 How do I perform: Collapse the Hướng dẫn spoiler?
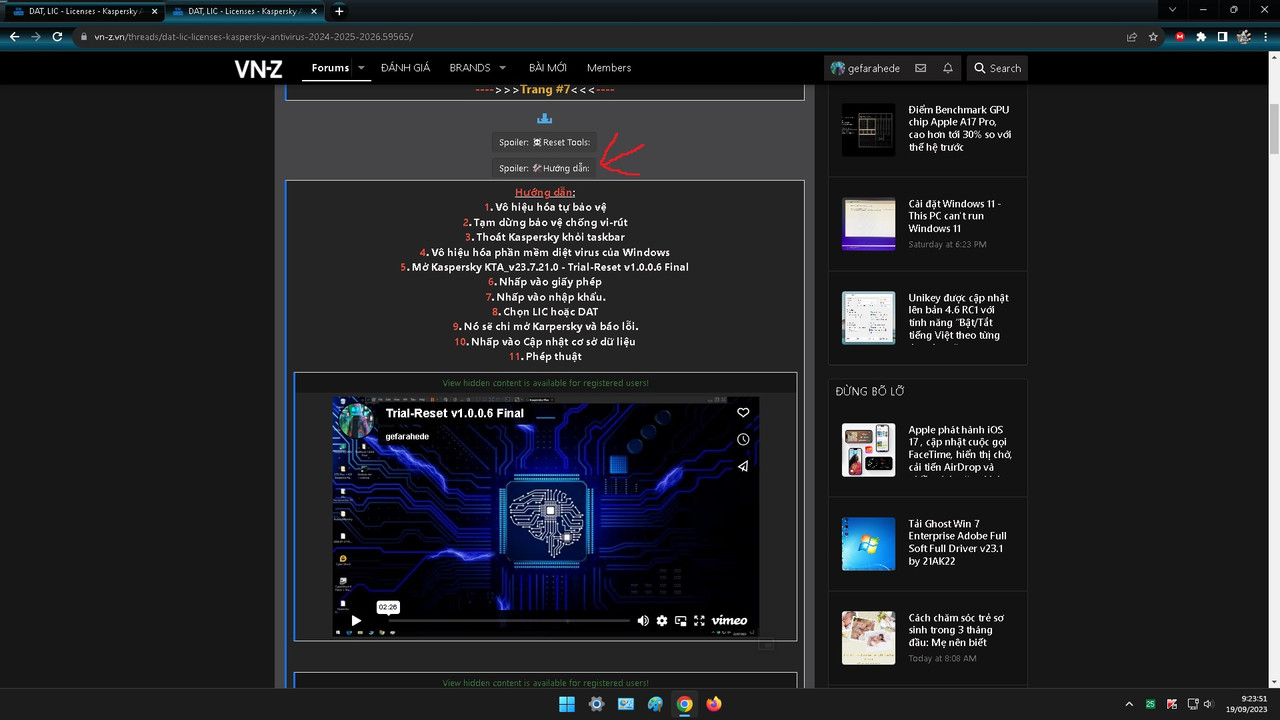(544, 168)
